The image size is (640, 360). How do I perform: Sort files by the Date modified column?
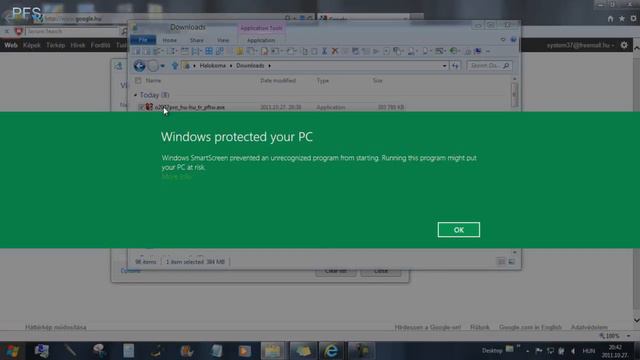pyautogui.click(x=278, y=80)
